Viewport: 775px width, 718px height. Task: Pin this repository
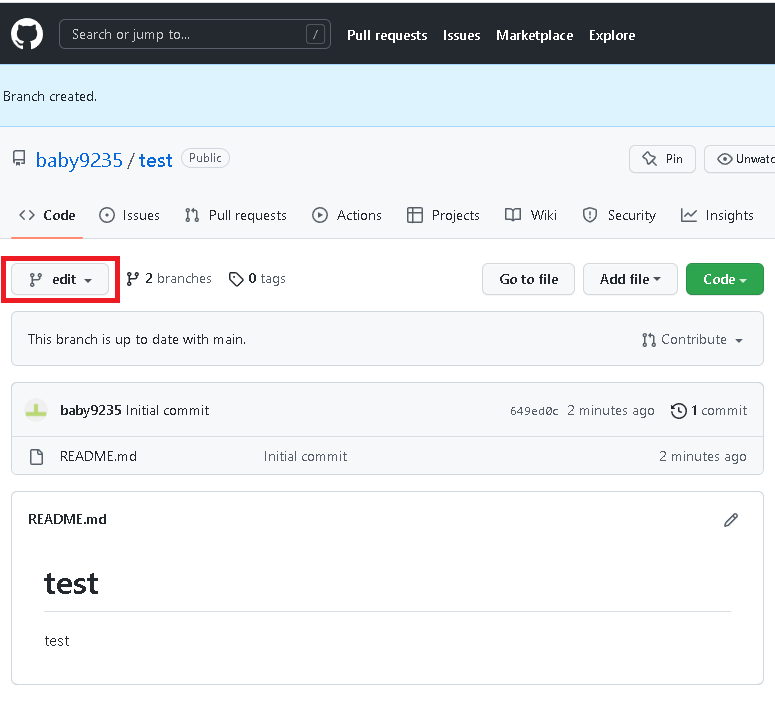click(662, 159)
